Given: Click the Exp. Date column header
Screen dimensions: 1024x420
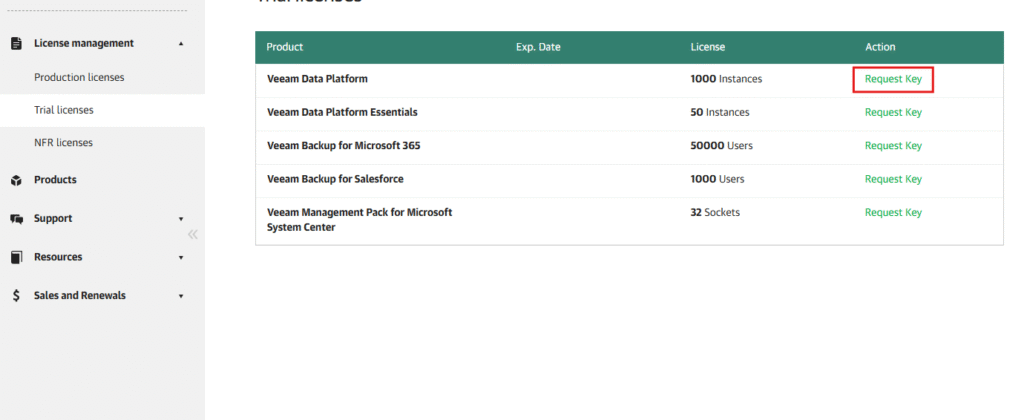Looking at the screenshot, I should tap(538, 47).
